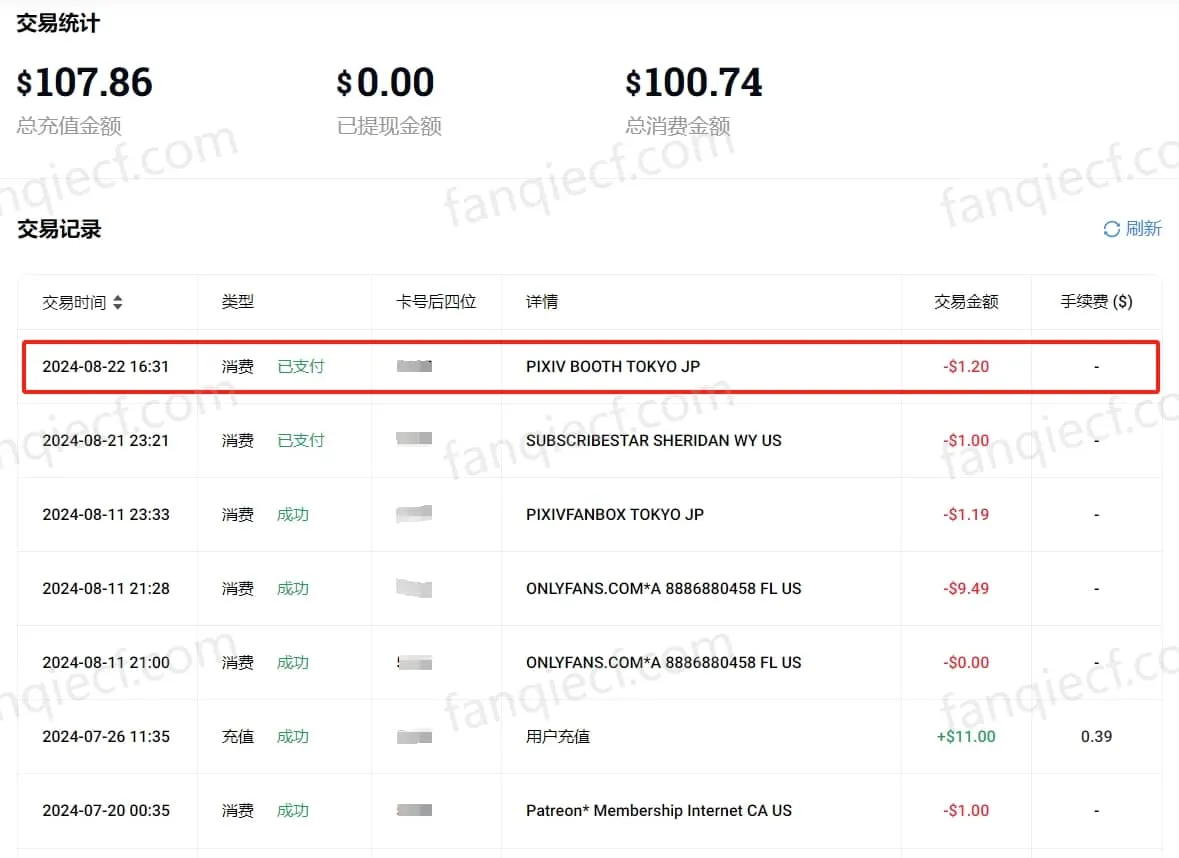Click the 手续费 ($) column header

pos(1096,302)
